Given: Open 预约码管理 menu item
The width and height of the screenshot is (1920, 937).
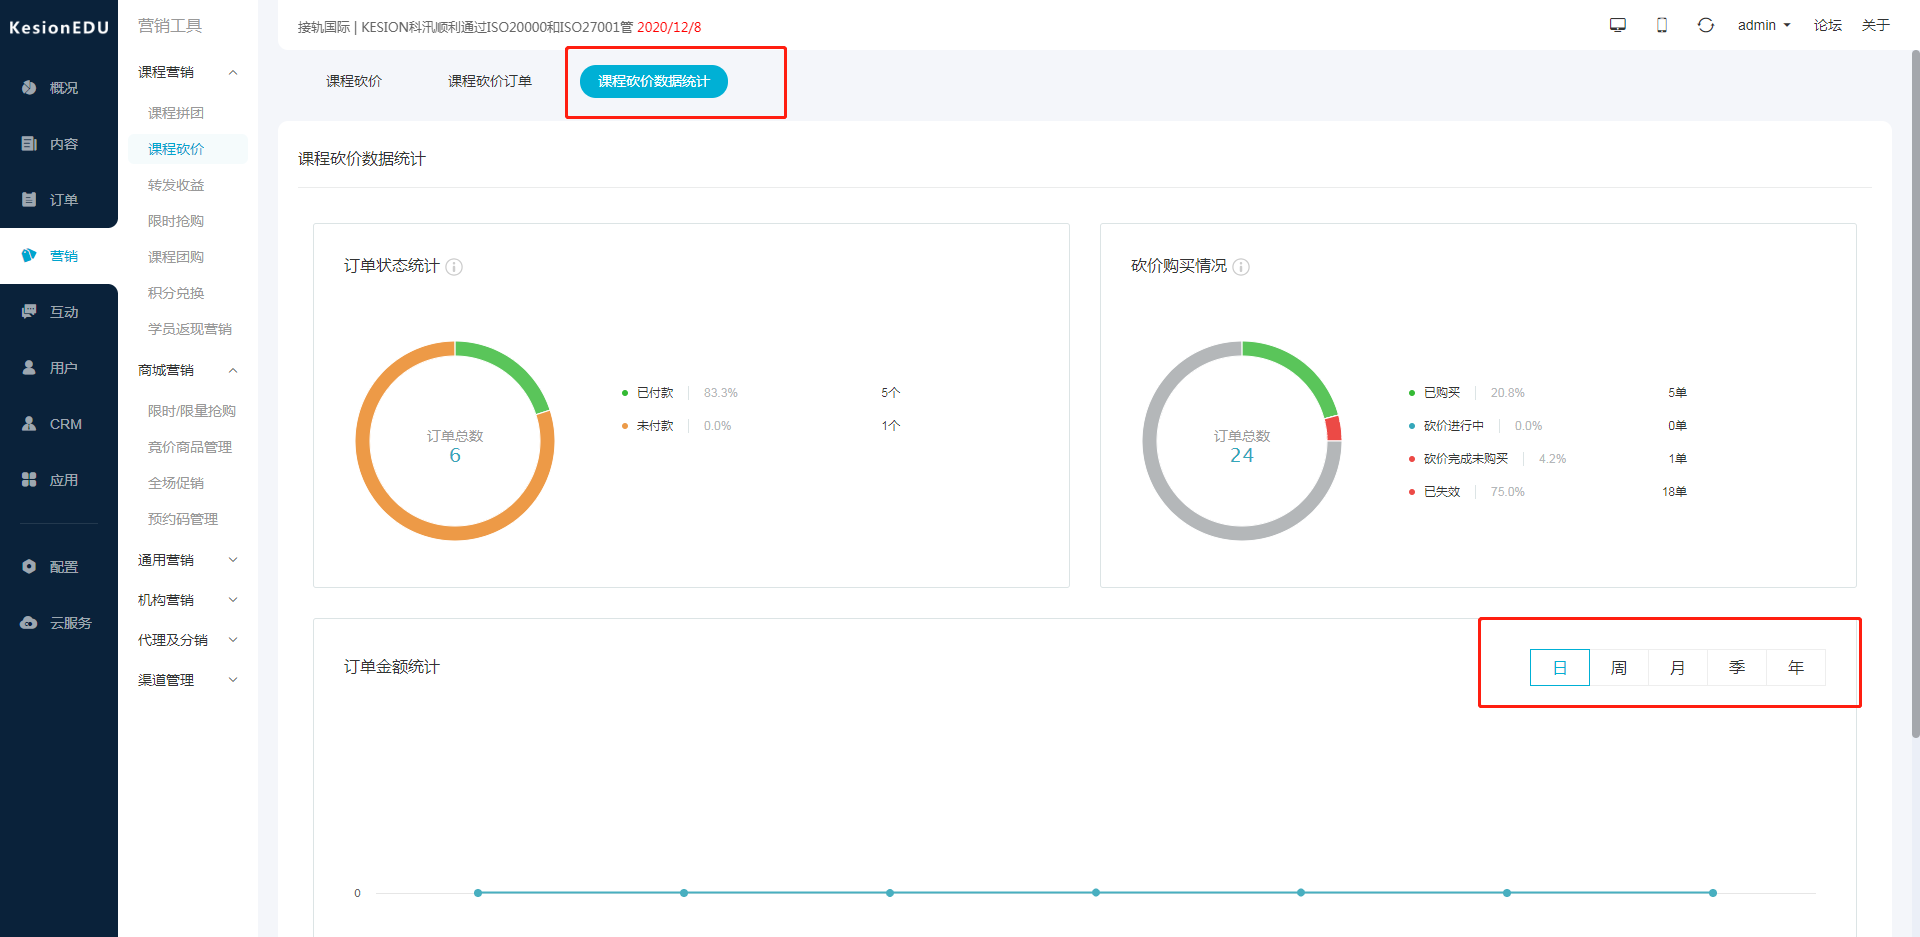Looking at the screenshot, I should pyautogui.click(x=183, y=519).
